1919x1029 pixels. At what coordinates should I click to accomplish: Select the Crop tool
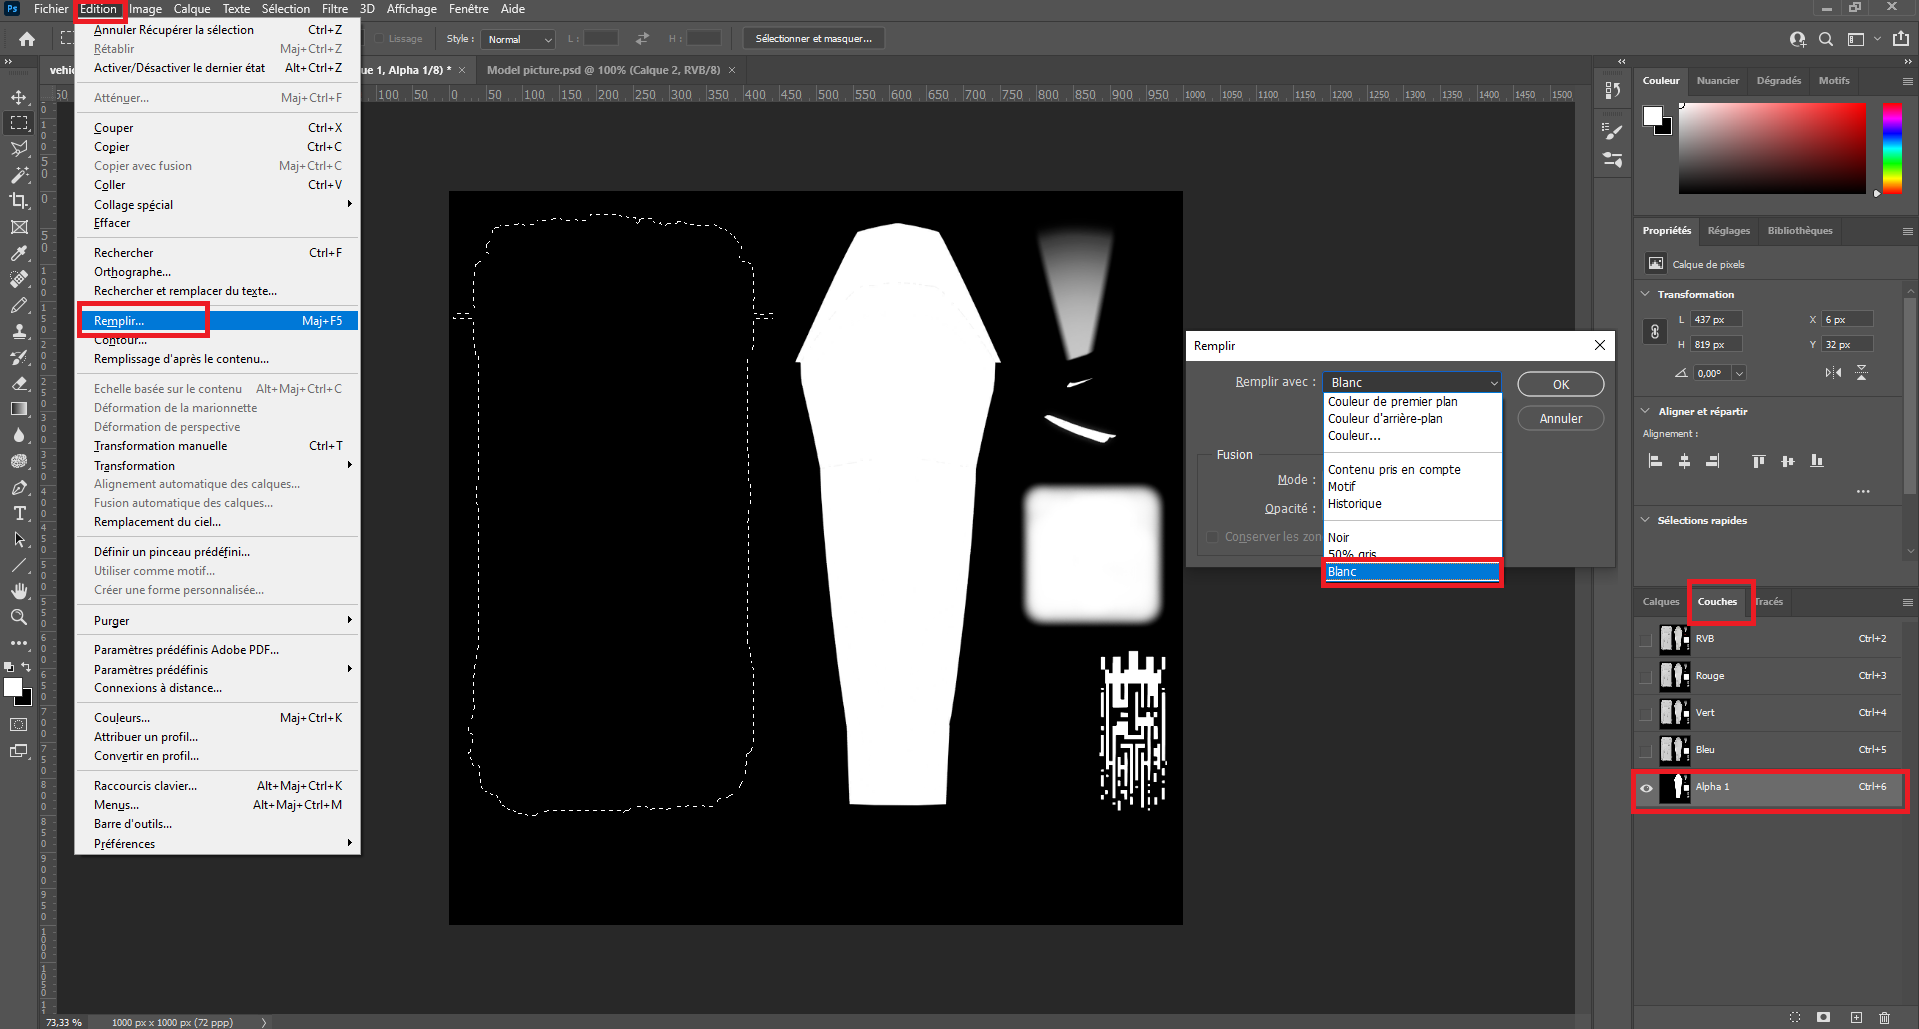(19, 201)
